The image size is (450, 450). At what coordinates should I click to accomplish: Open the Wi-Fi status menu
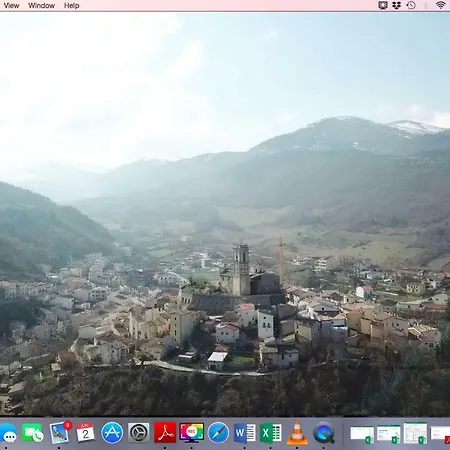tap(441, 5)
